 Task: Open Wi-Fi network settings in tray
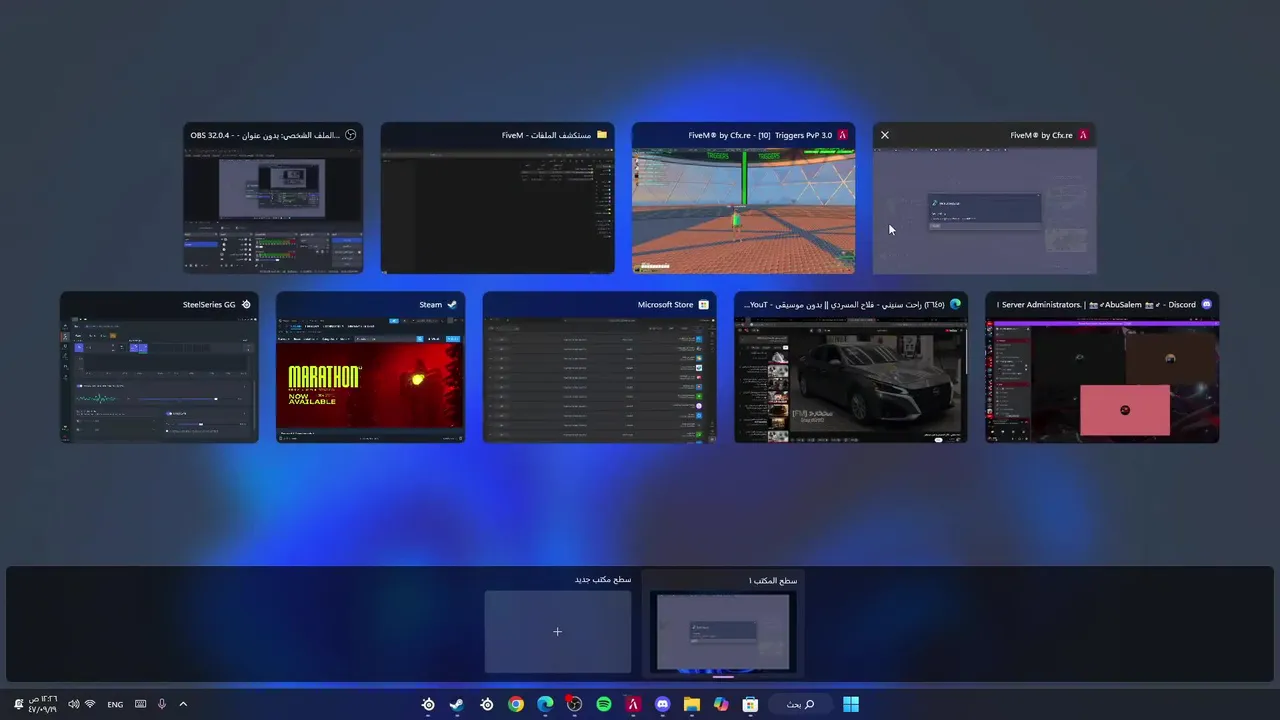[90, 704]
